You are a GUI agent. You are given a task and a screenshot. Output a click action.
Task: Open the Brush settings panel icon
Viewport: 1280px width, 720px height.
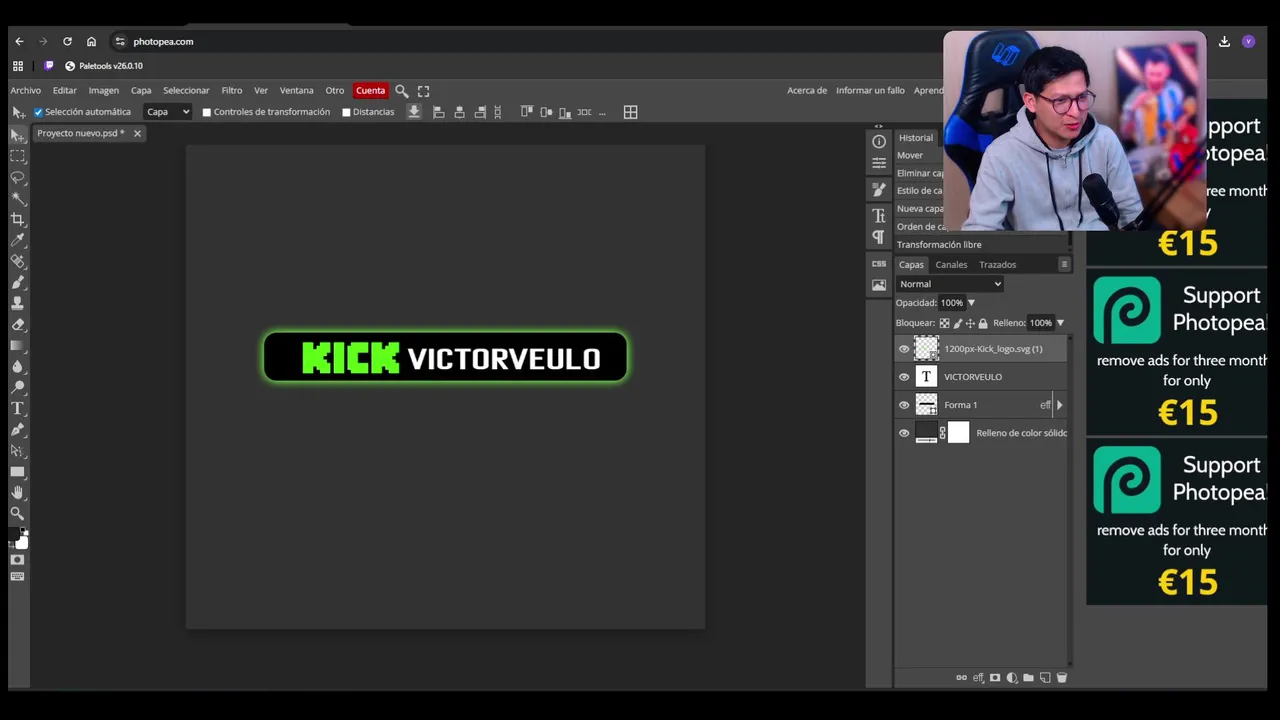pyautogui.click(x=879, y=189)
